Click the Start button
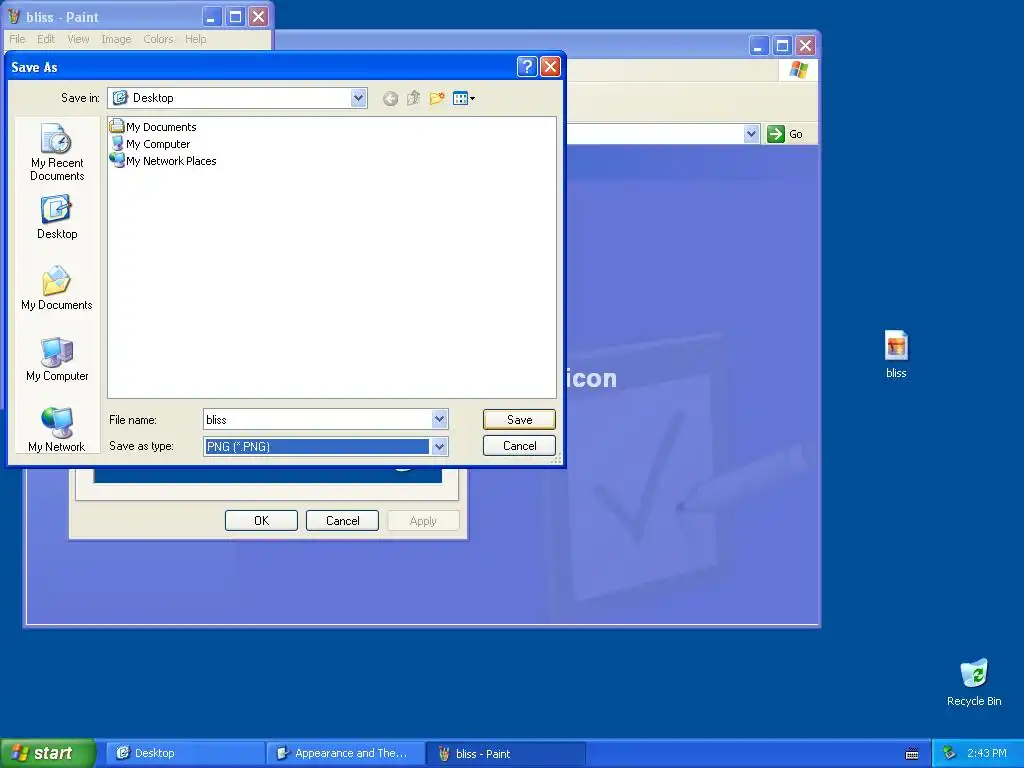The height and width of the screenshot is (768, 1024). pos(47,753)
